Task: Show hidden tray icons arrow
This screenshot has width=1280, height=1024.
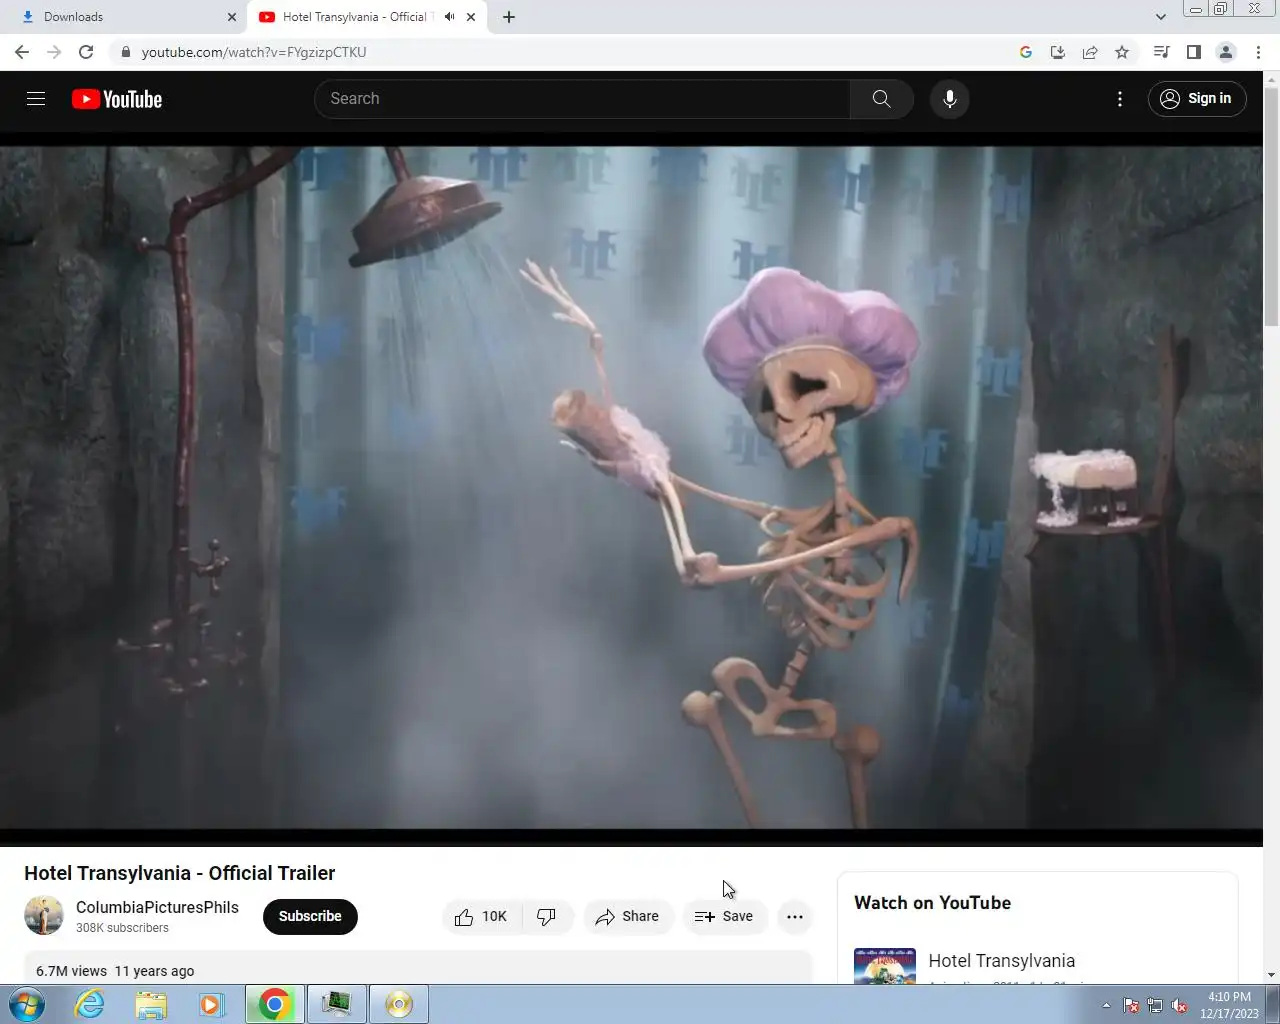Action: pyautogui.click(x=1106, y=1006)
